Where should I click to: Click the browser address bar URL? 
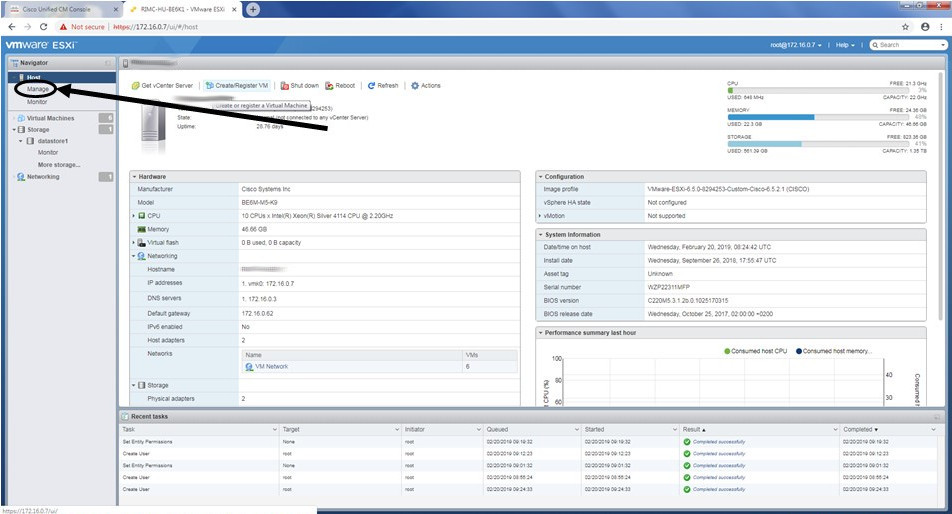155,27
